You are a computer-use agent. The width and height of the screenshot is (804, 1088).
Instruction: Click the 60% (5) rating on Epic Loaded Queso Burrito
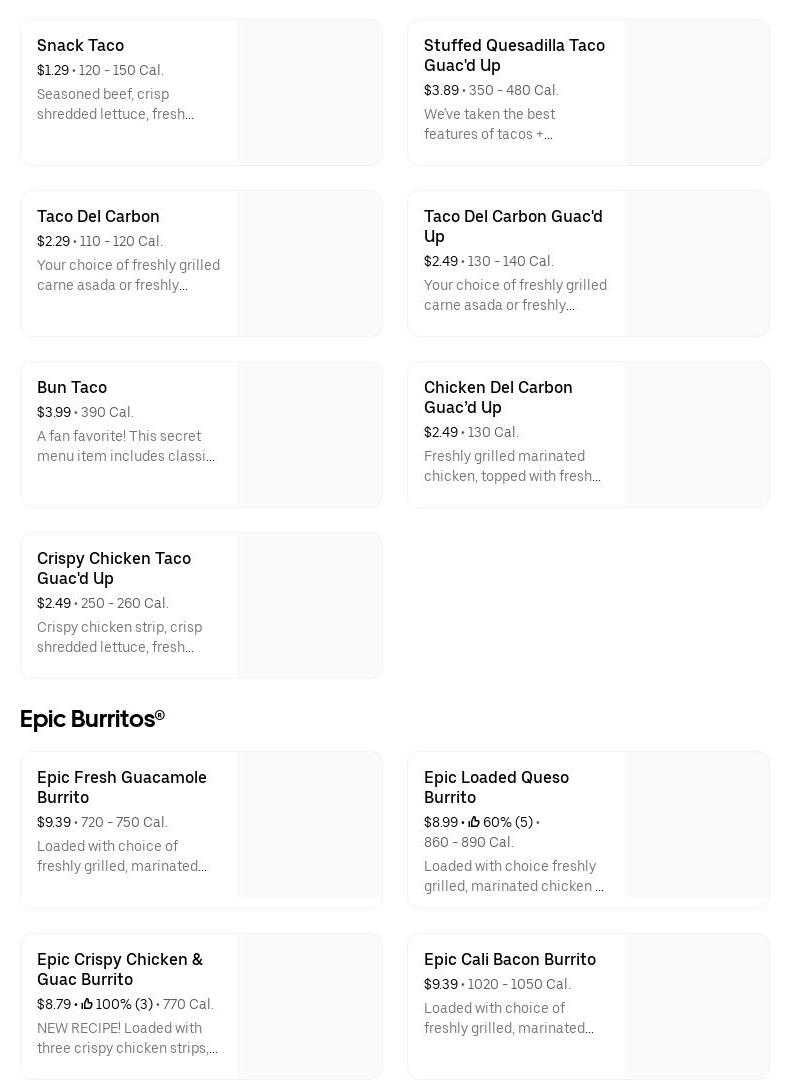pos(508,822)
